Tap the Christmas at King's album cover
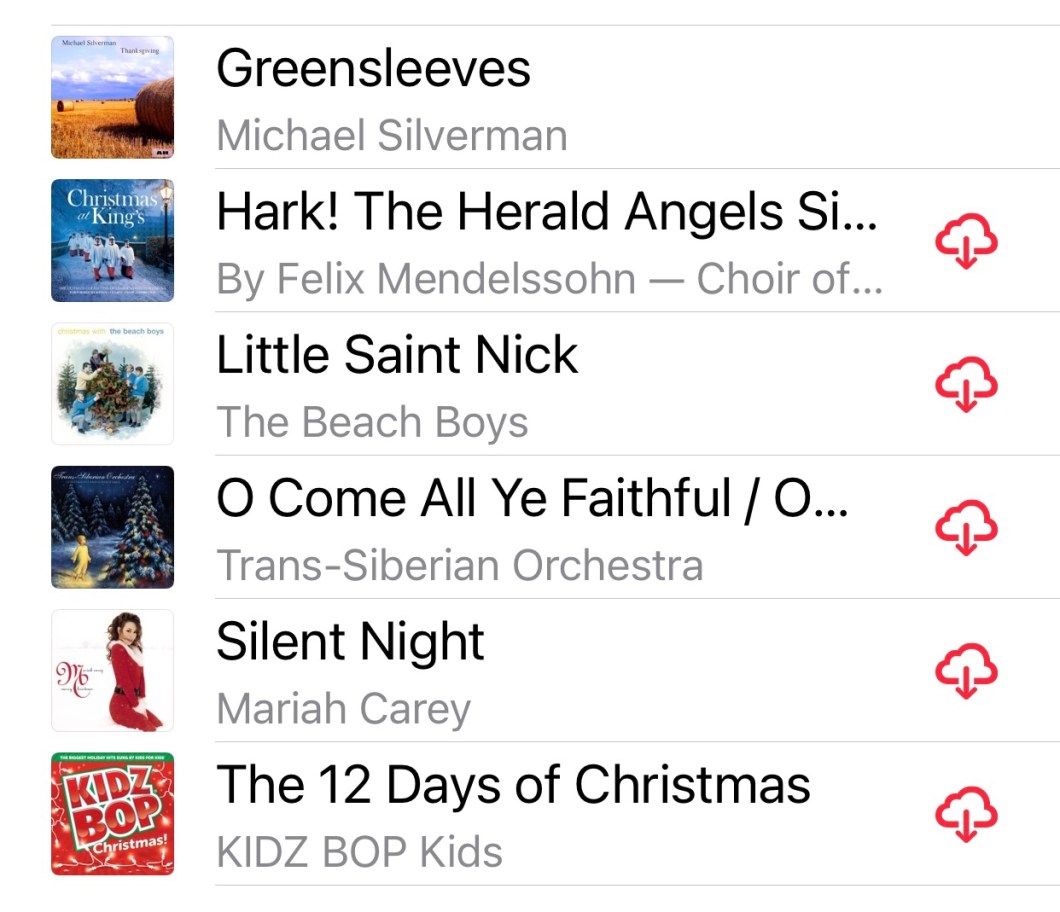 pyautogui.click(x=112, y=240)
